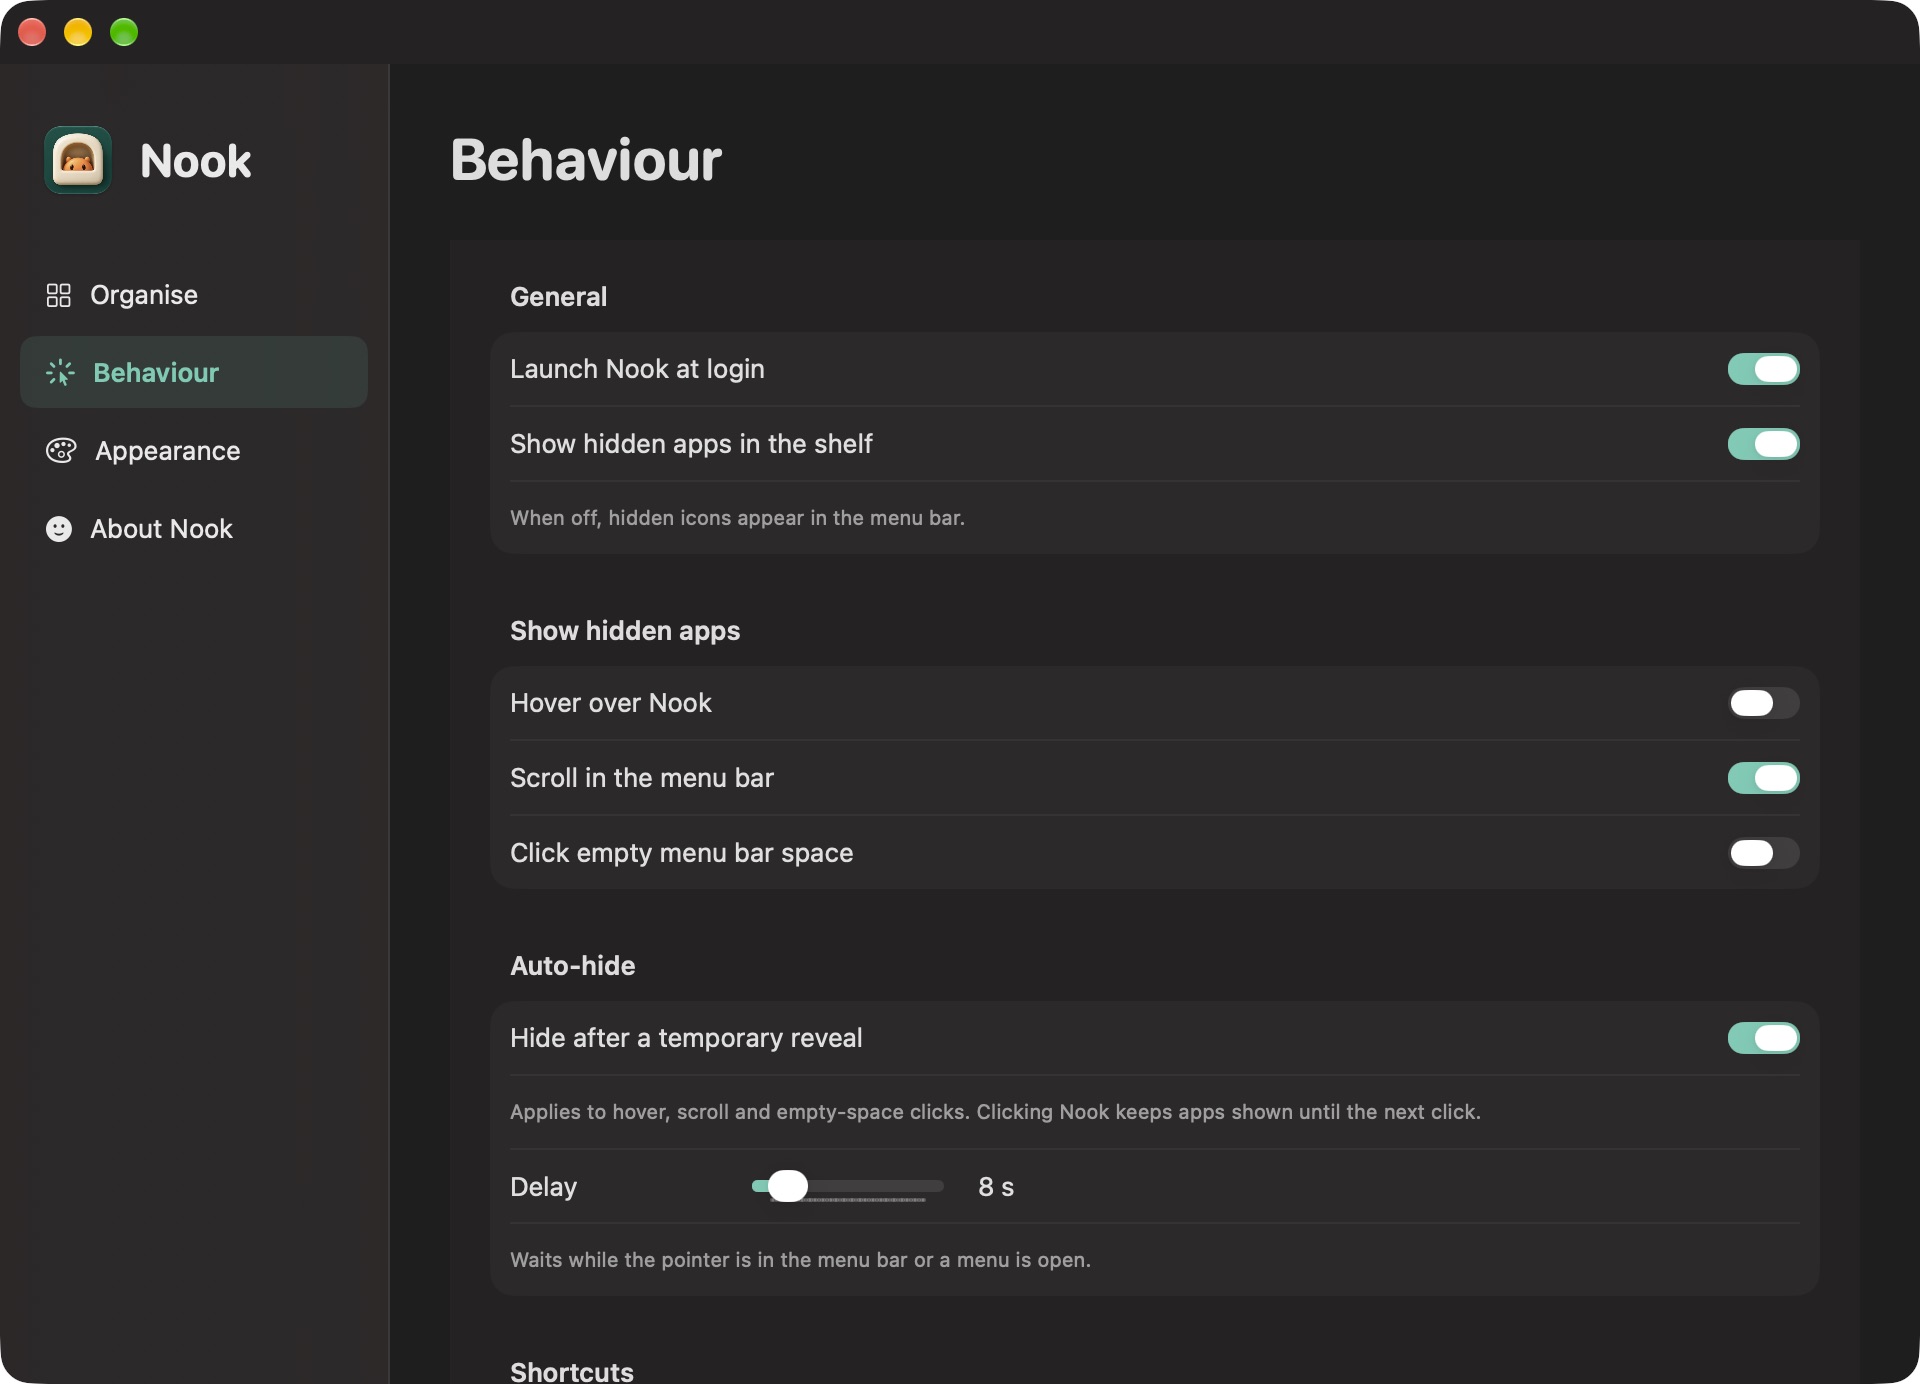Click 'Applies to hover, scroll' description
This screenshot has height=1384, width=1920.
995,1112
